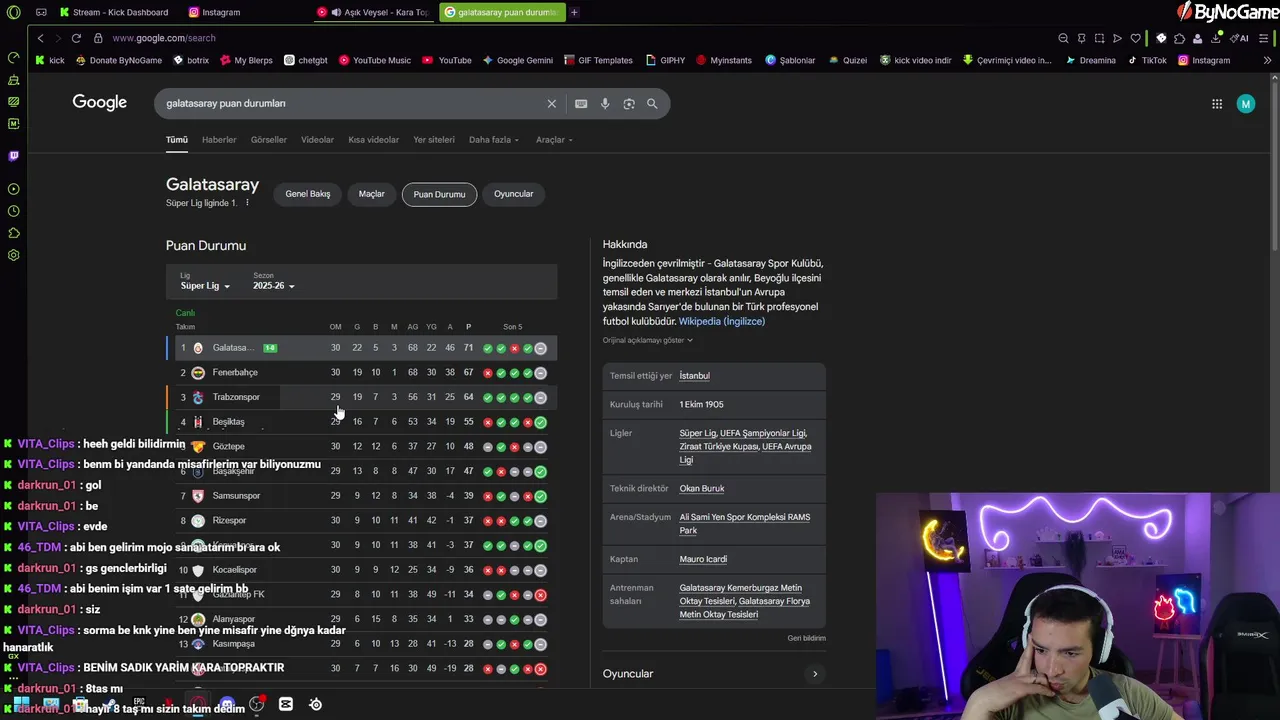Open the İstanbul link

tap(694, 376)
